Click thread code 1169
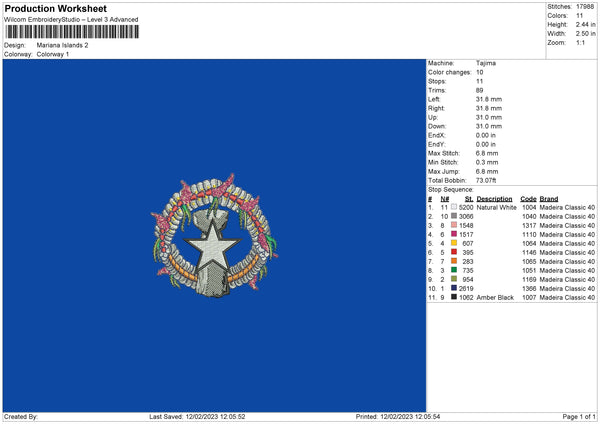This screenshot has width=600, height=424. point(529,279)
